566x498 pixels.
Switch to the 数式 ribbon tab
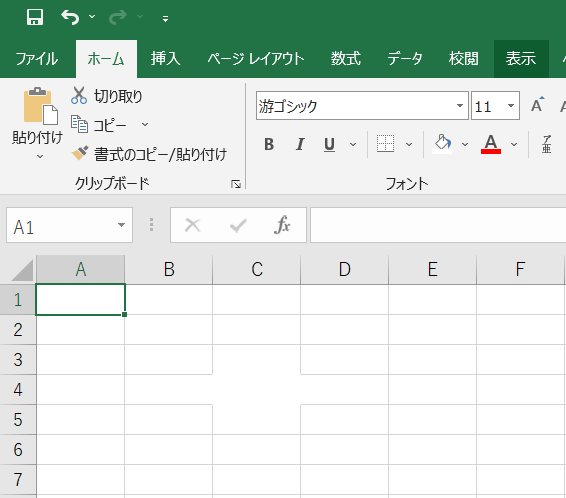(x=345, y=58)
